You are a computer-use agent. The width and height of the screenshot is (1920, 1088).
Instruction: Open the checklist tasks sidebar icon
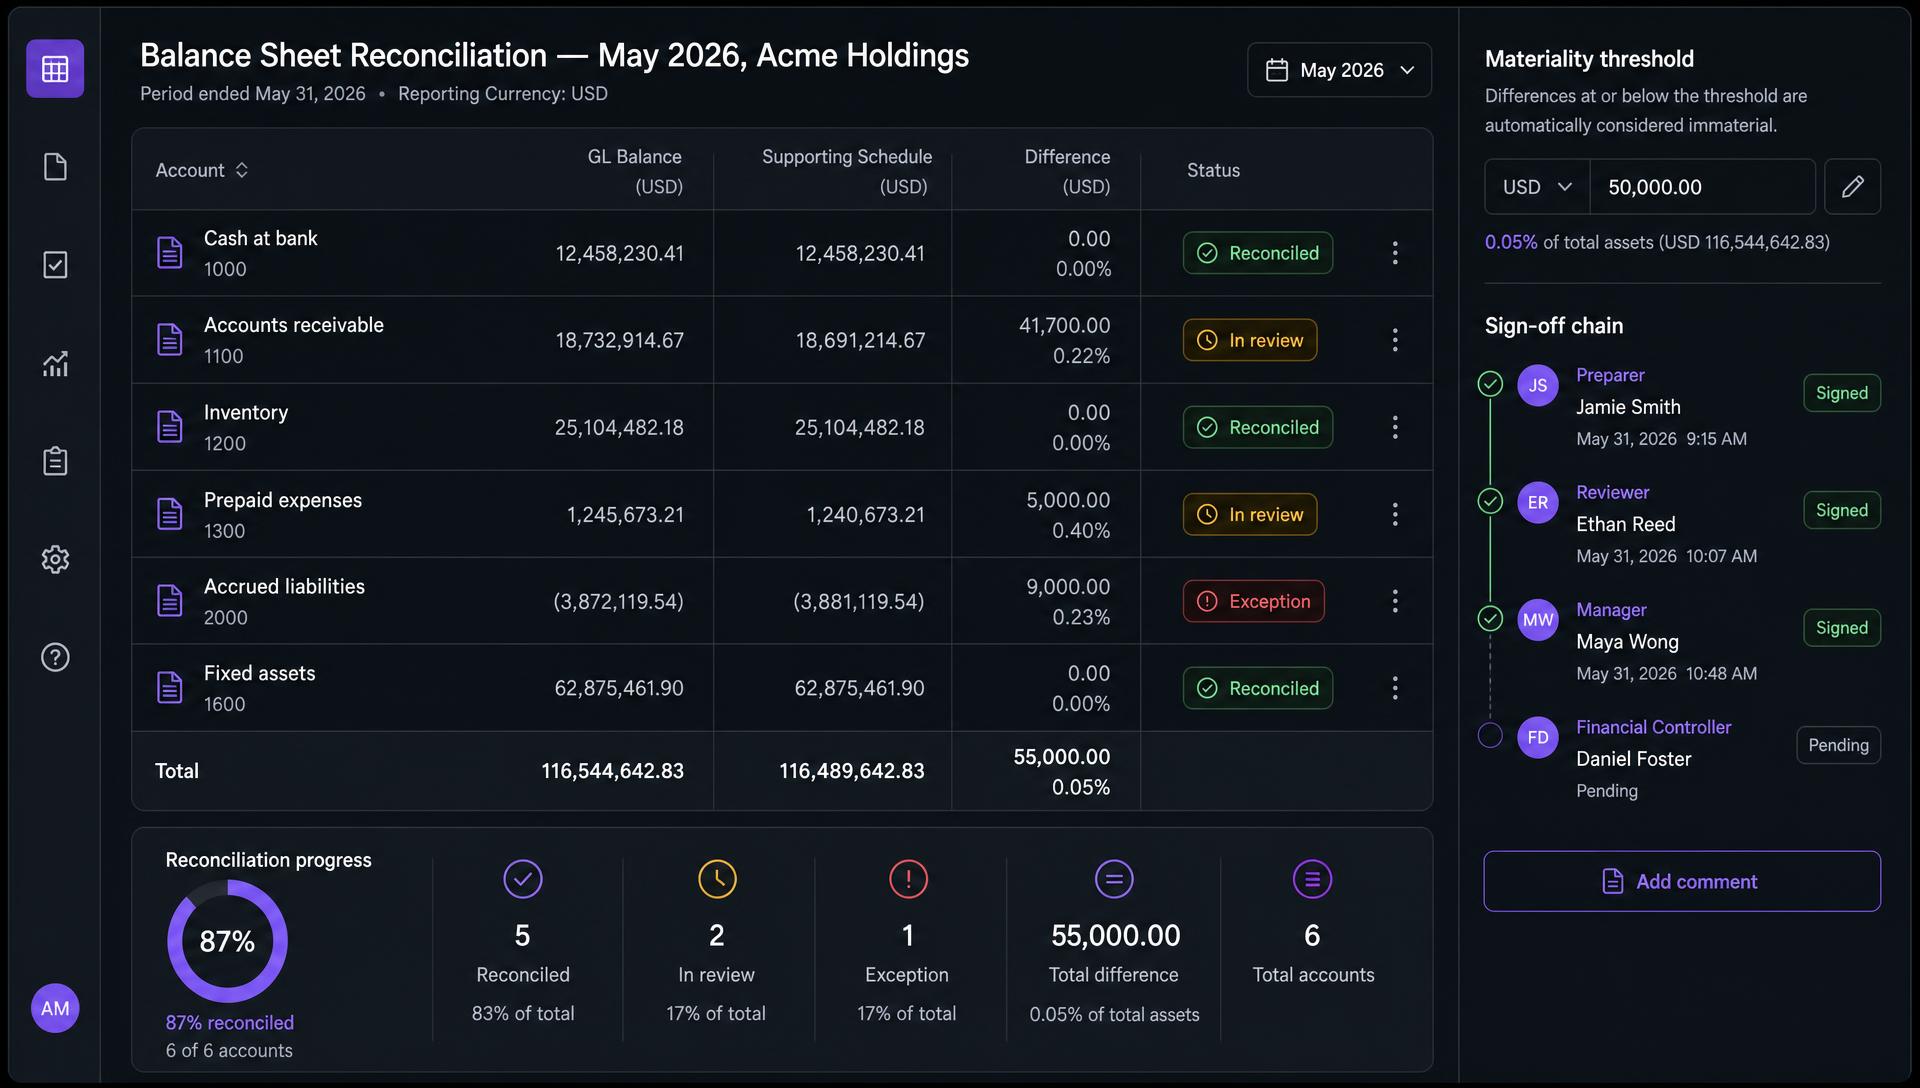[55, 265]
